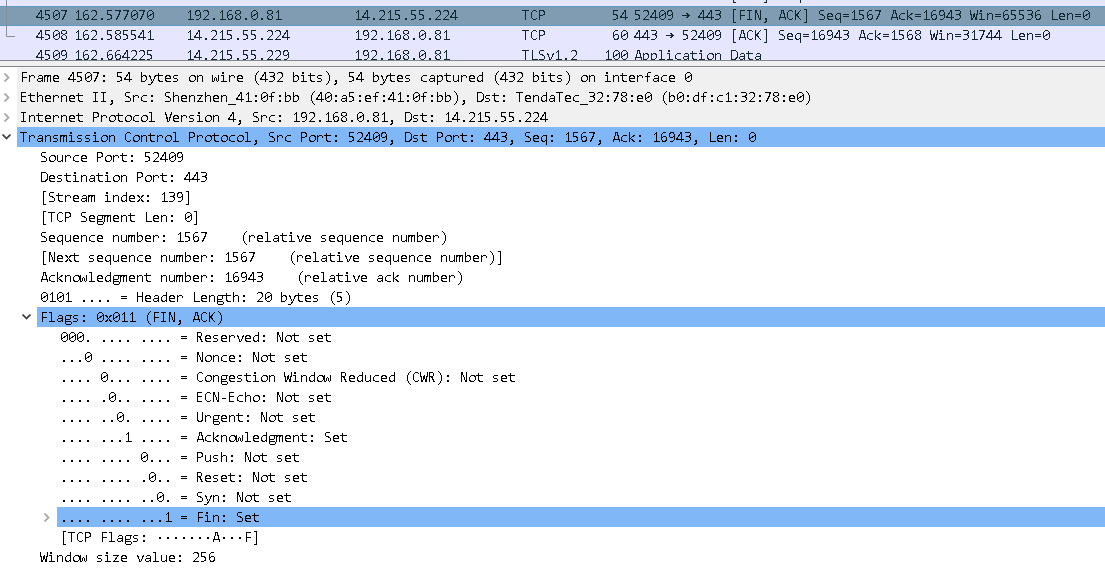This screenshot has height=571, width=1105.
Task: Select the Destination Port: 443 field
Action: tap(124, 177)
